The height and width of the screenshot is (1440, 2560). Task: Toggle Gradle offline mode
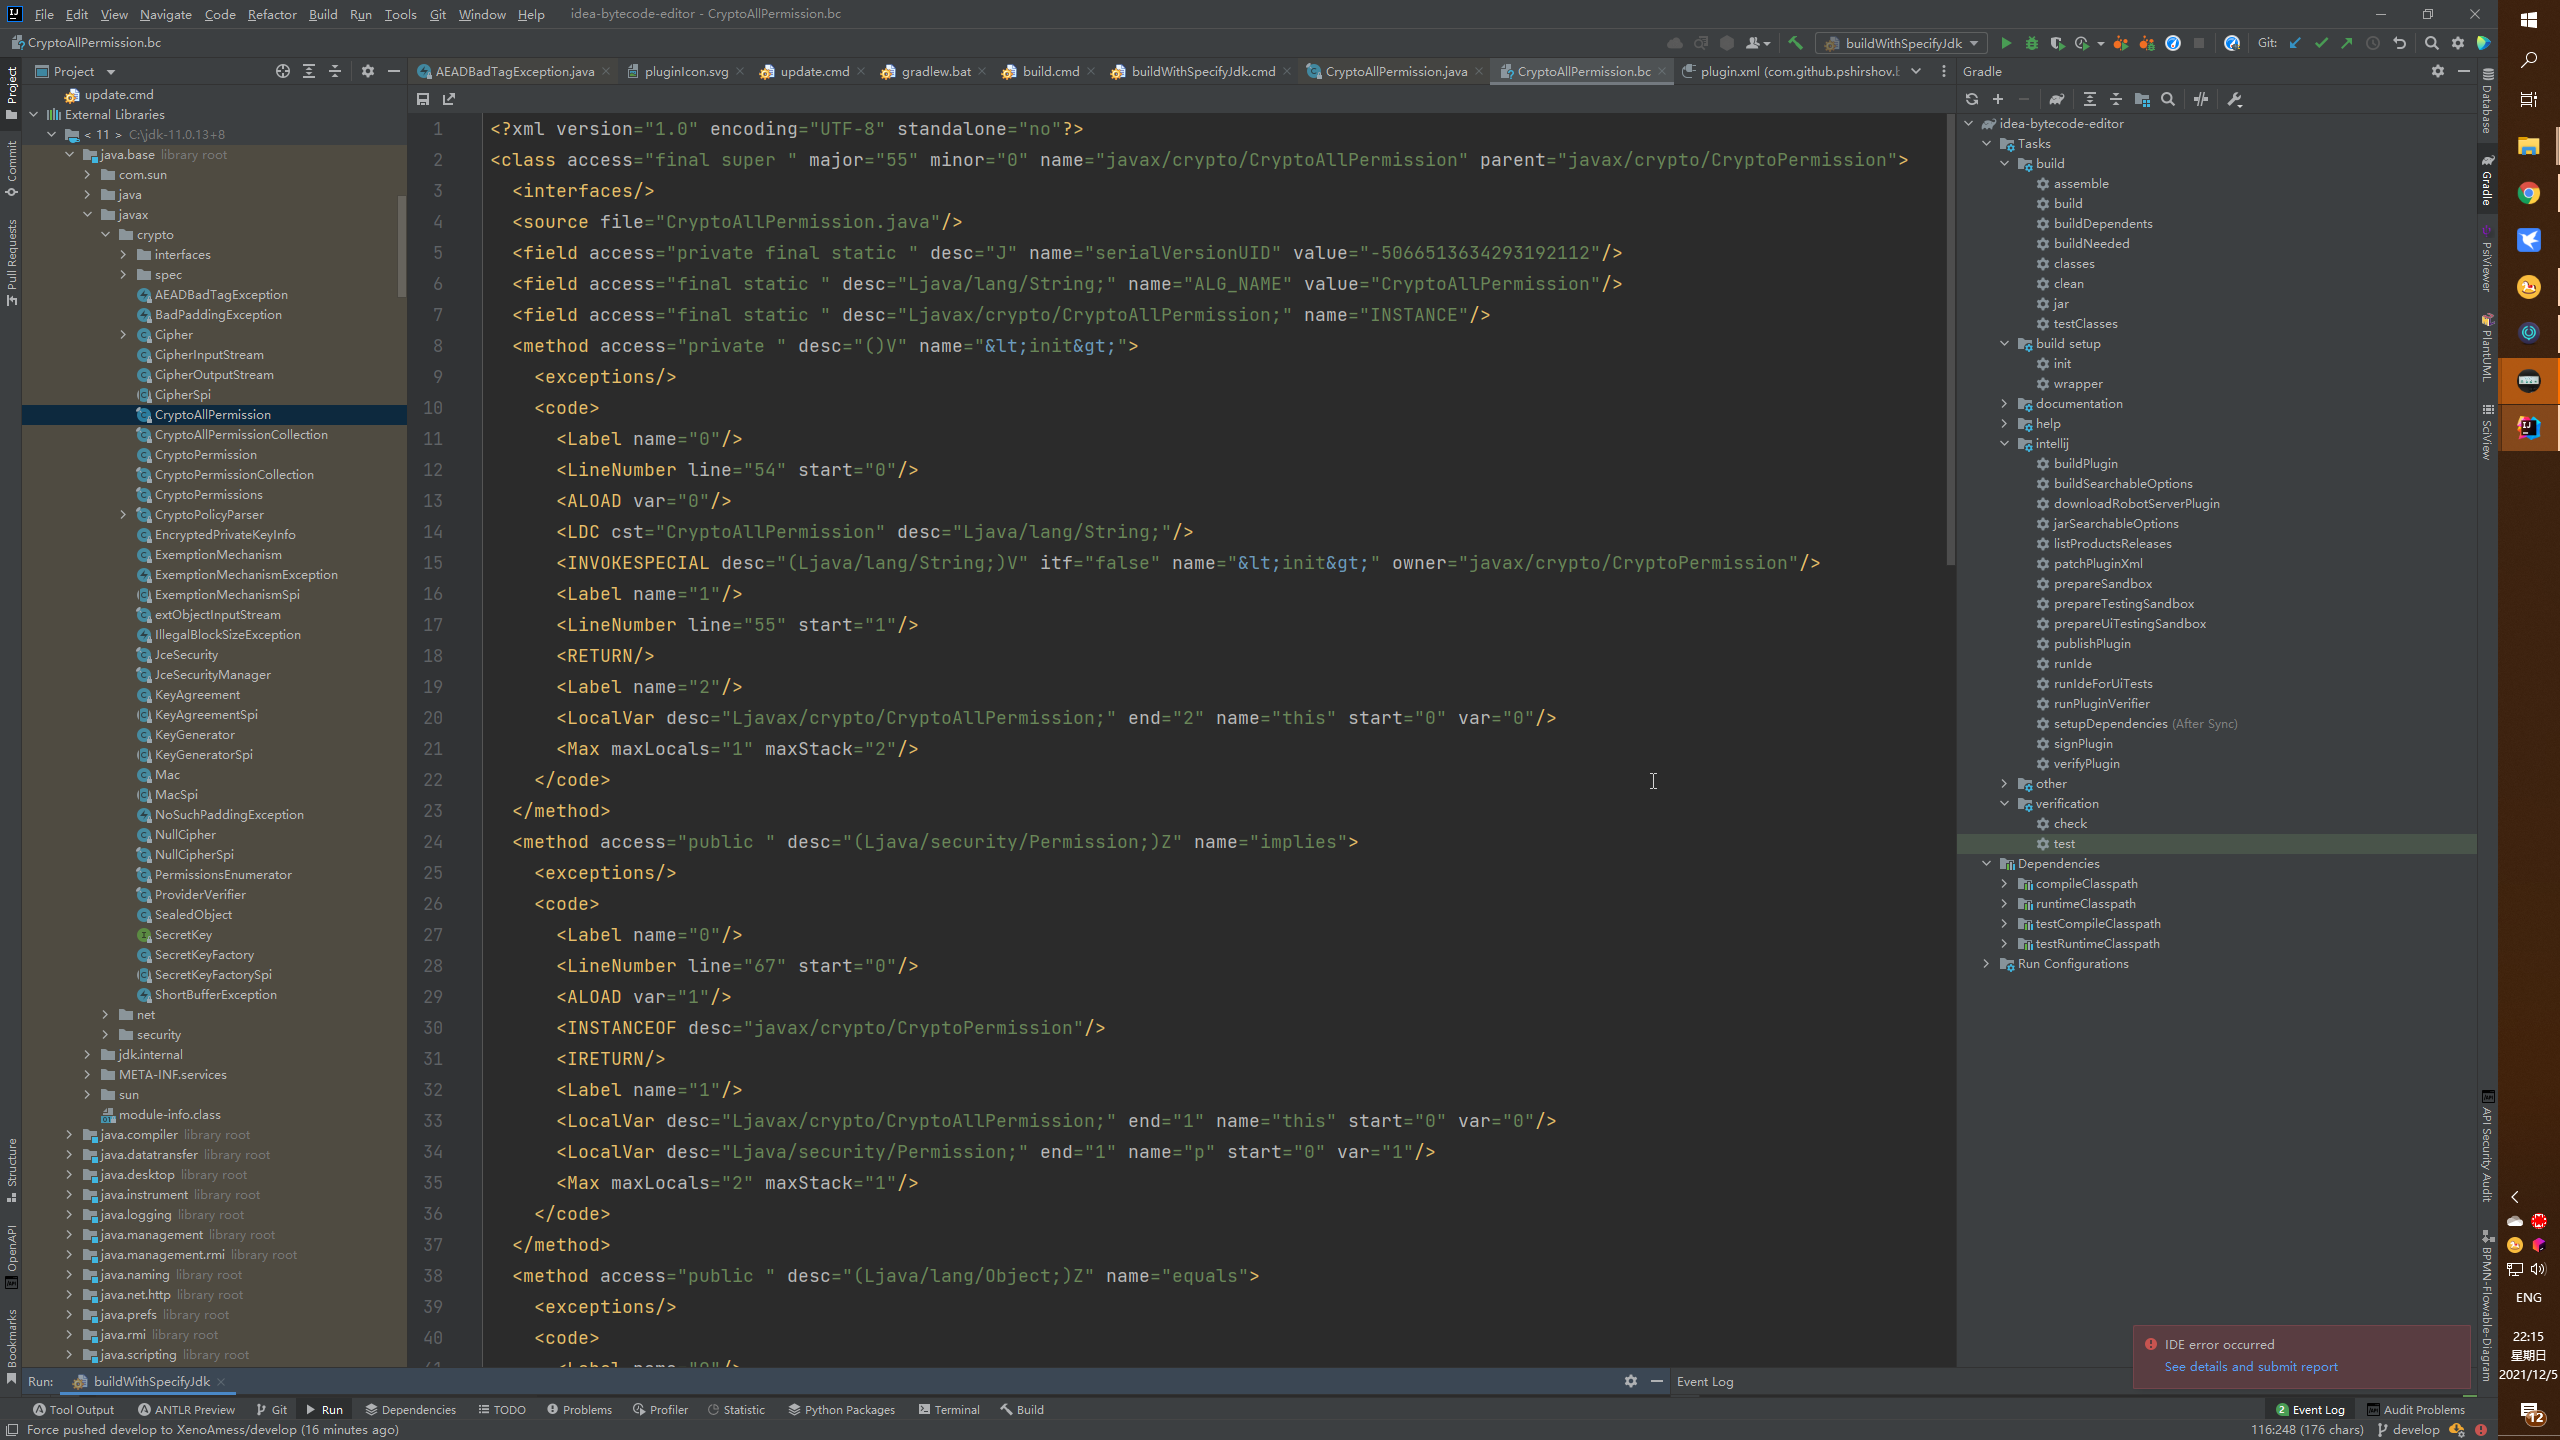click(2201, 99)
